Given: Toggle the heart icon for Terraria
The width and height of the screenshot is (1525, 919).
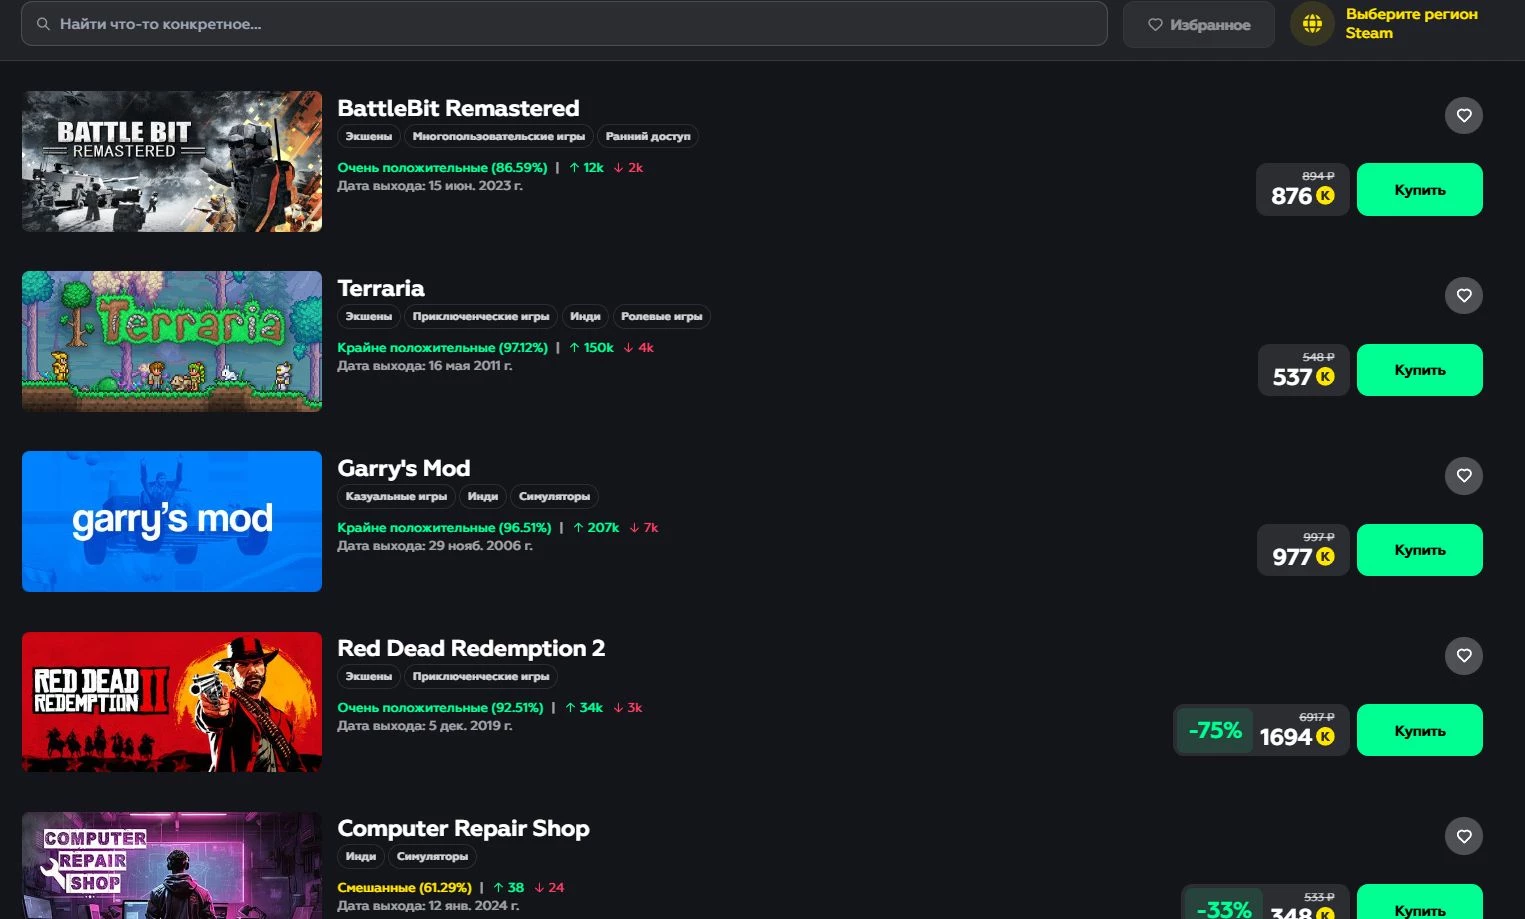Looking at the screenshot, I should (x=1463, y=295).
